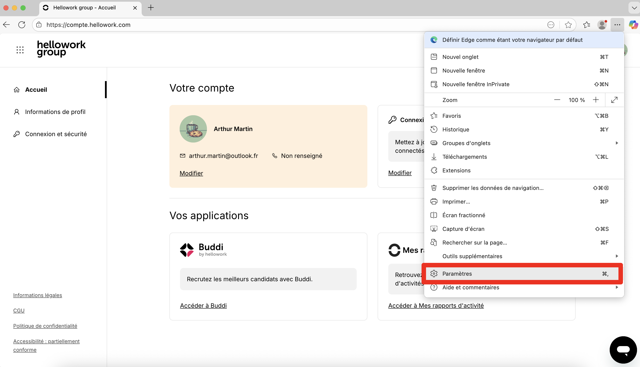Follow the Accéder à Buddi link

(x=203, y=305)
